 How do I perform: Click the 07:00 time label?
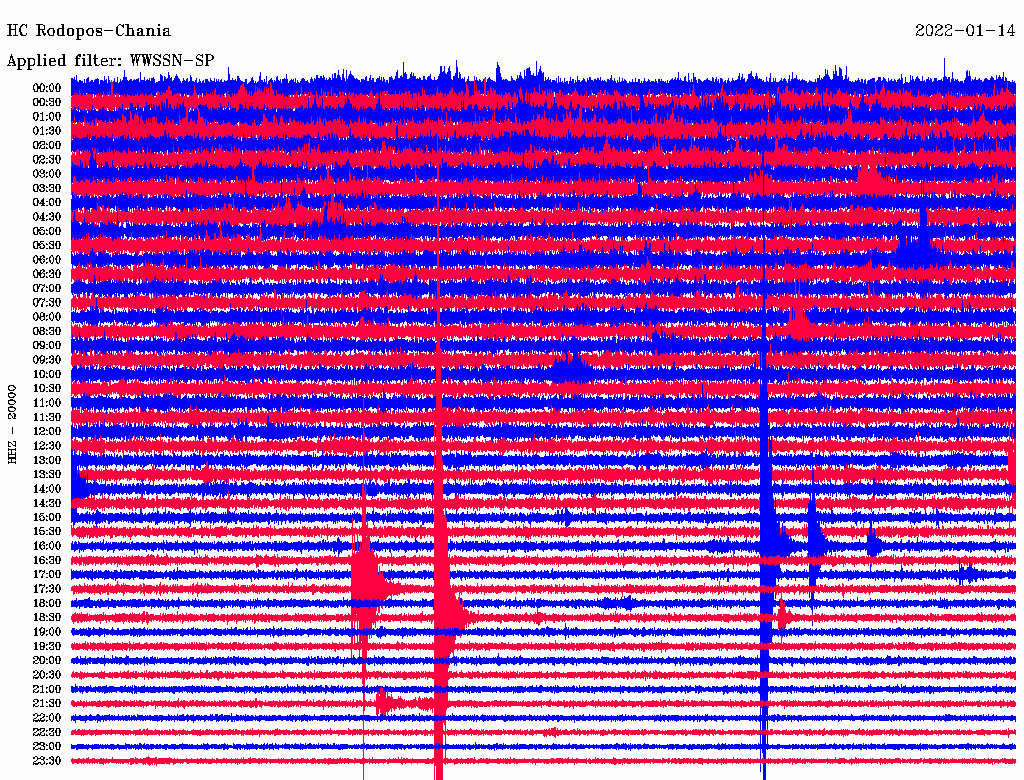(x=46, y=288)
